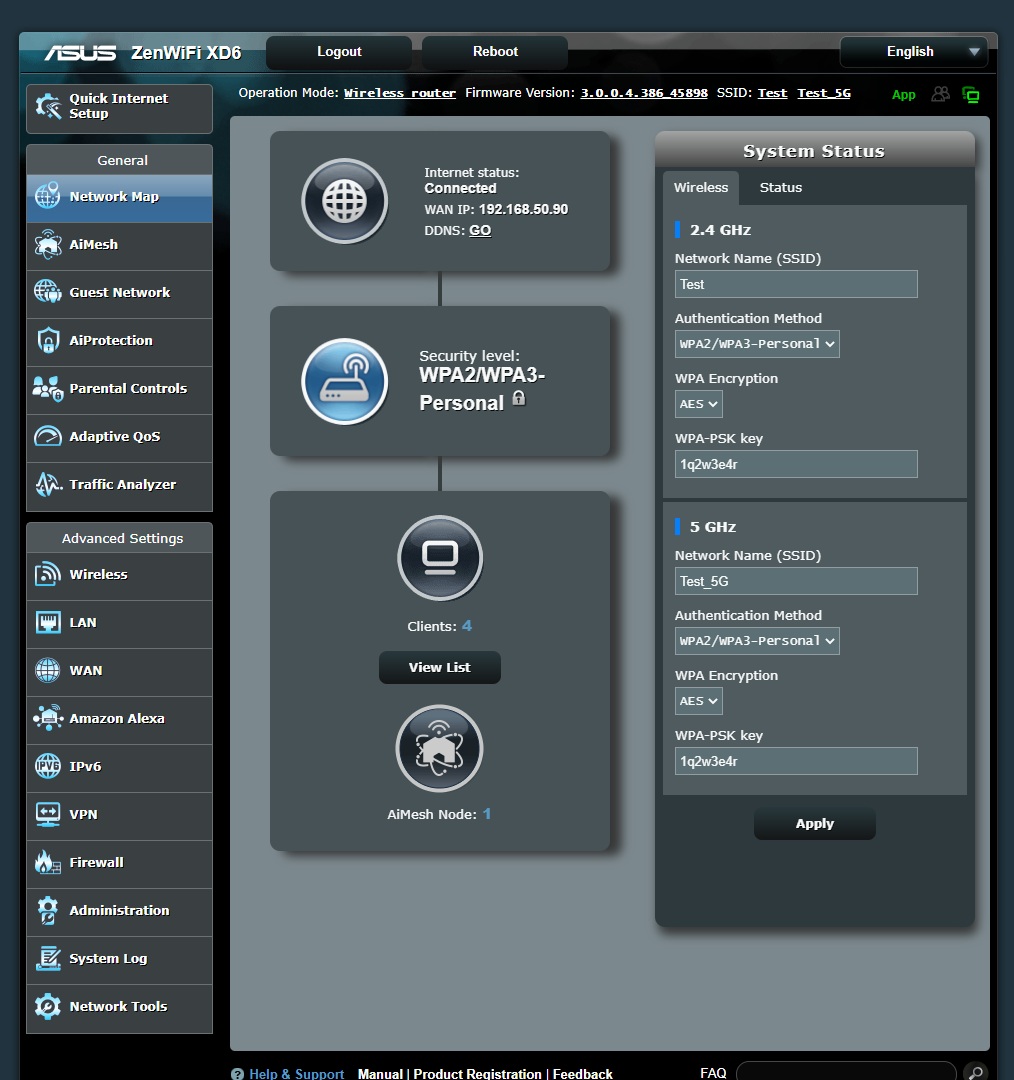Click the Test SSID link
The height and width of the screenshot is (1080, 1014).
[772, 93]
